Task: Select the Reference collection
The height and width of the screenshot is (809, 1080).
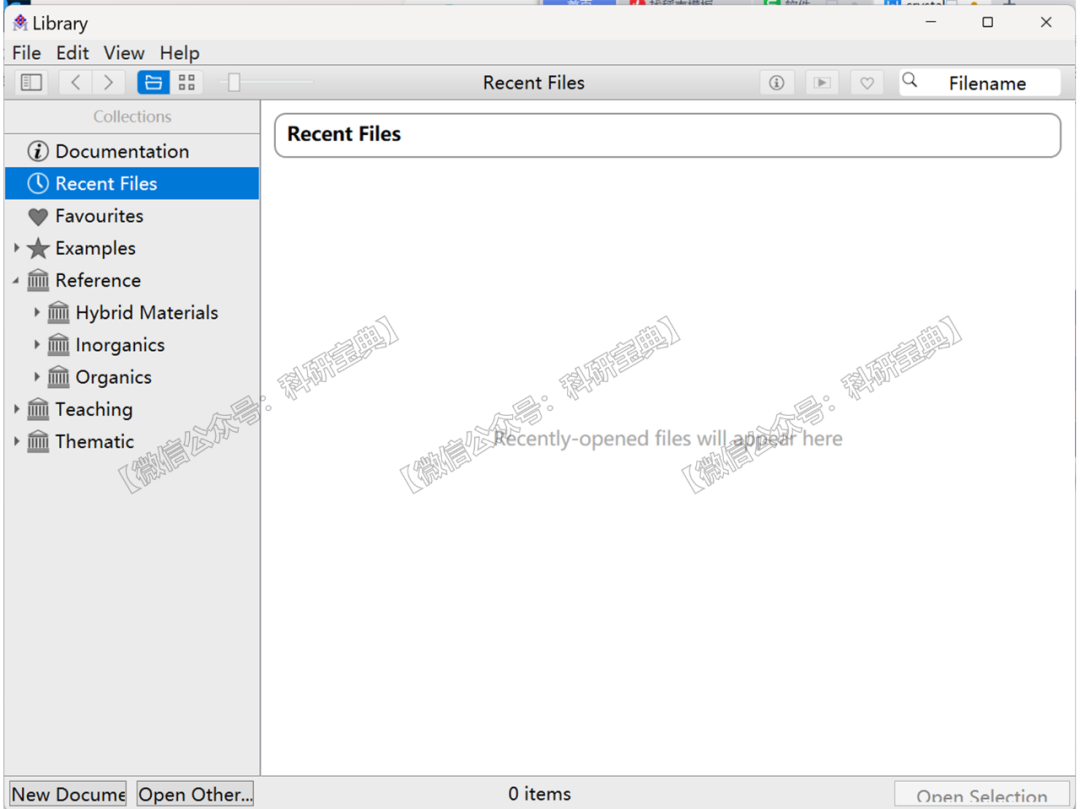Action: click(x=132, y=281)
